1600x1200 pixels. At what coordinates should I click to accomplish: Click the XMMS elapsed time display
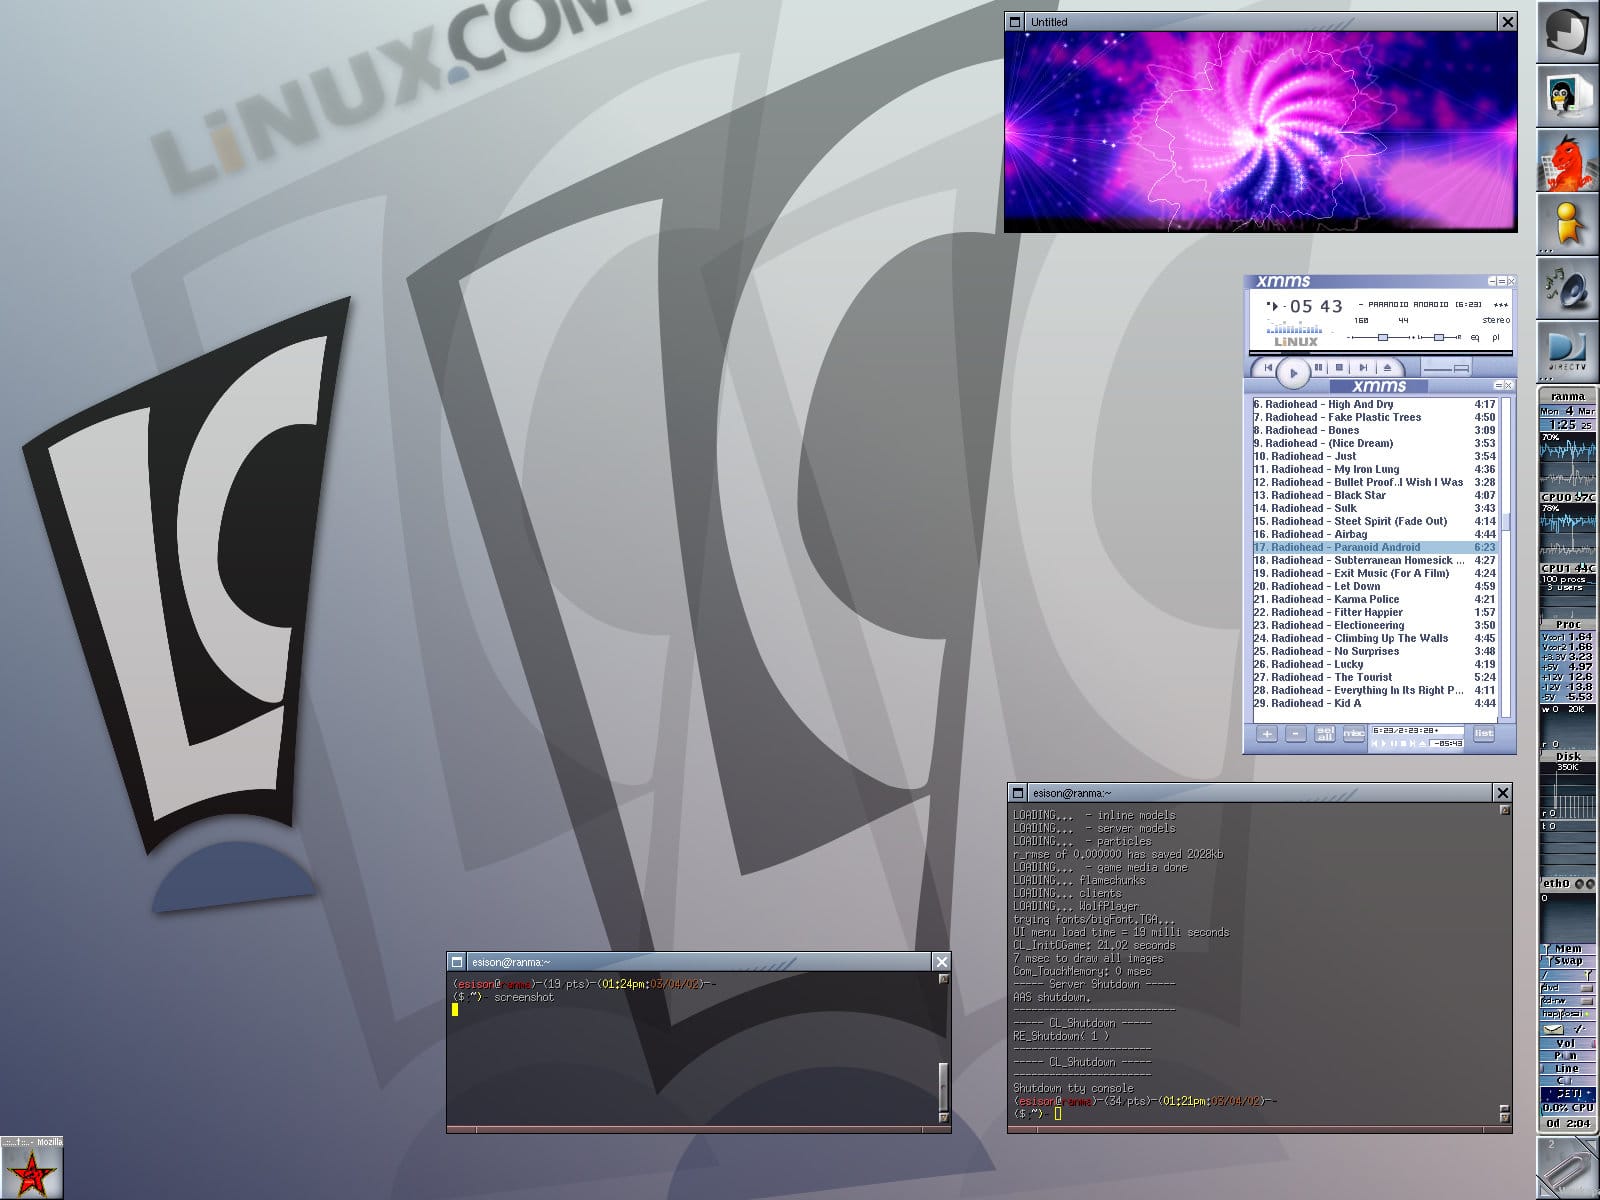tap(1315, 307)
